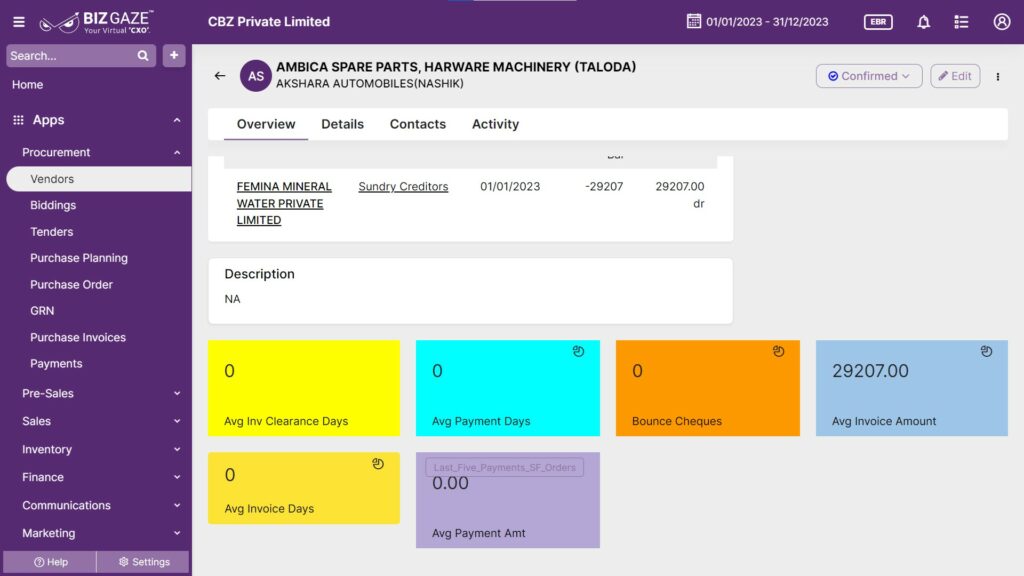Click chart icon on Bounce Cheques card
The height and width of the screenshot is (576, 1024).
tap(778, 351)
